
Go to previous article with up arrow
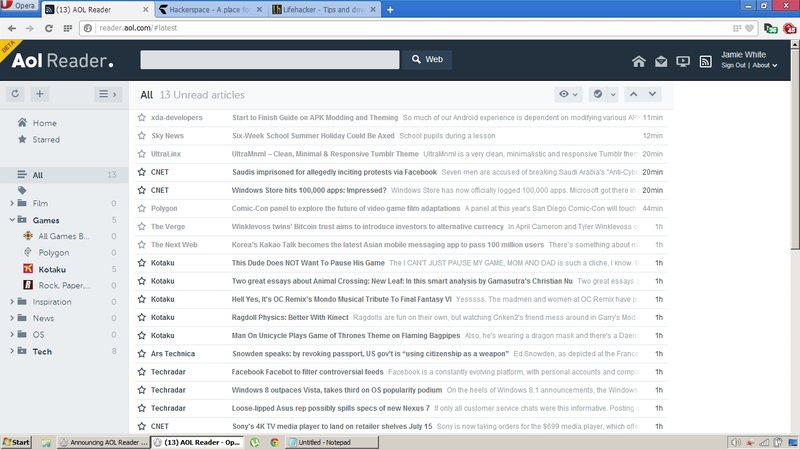(633, 94)
